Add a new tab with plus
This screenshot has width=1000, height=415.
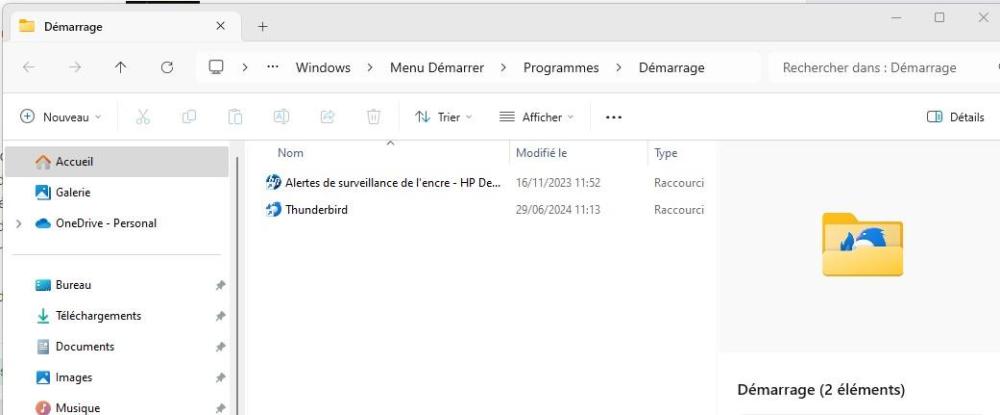[263, 26]
